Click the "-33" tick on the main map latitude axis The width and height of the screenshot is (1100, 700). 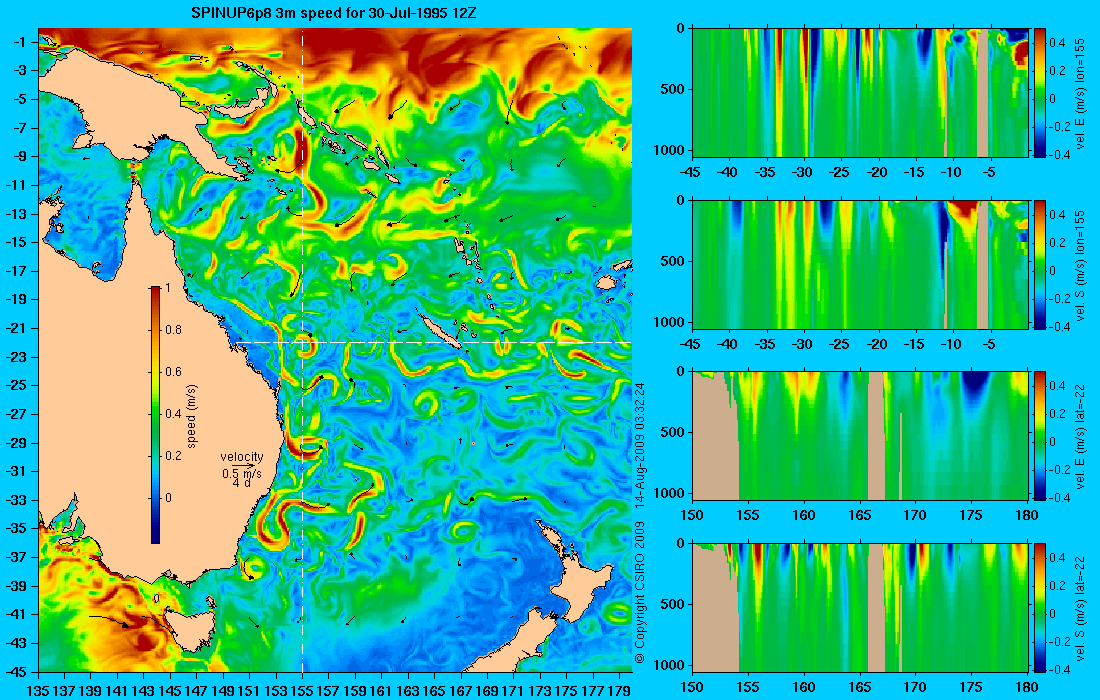[17, 500]
